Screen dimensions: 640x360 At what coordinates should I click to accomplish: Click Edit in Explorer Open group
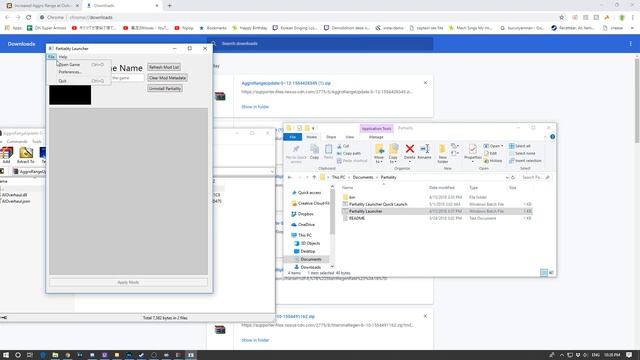pyautogui.click(x=490, y=153)
